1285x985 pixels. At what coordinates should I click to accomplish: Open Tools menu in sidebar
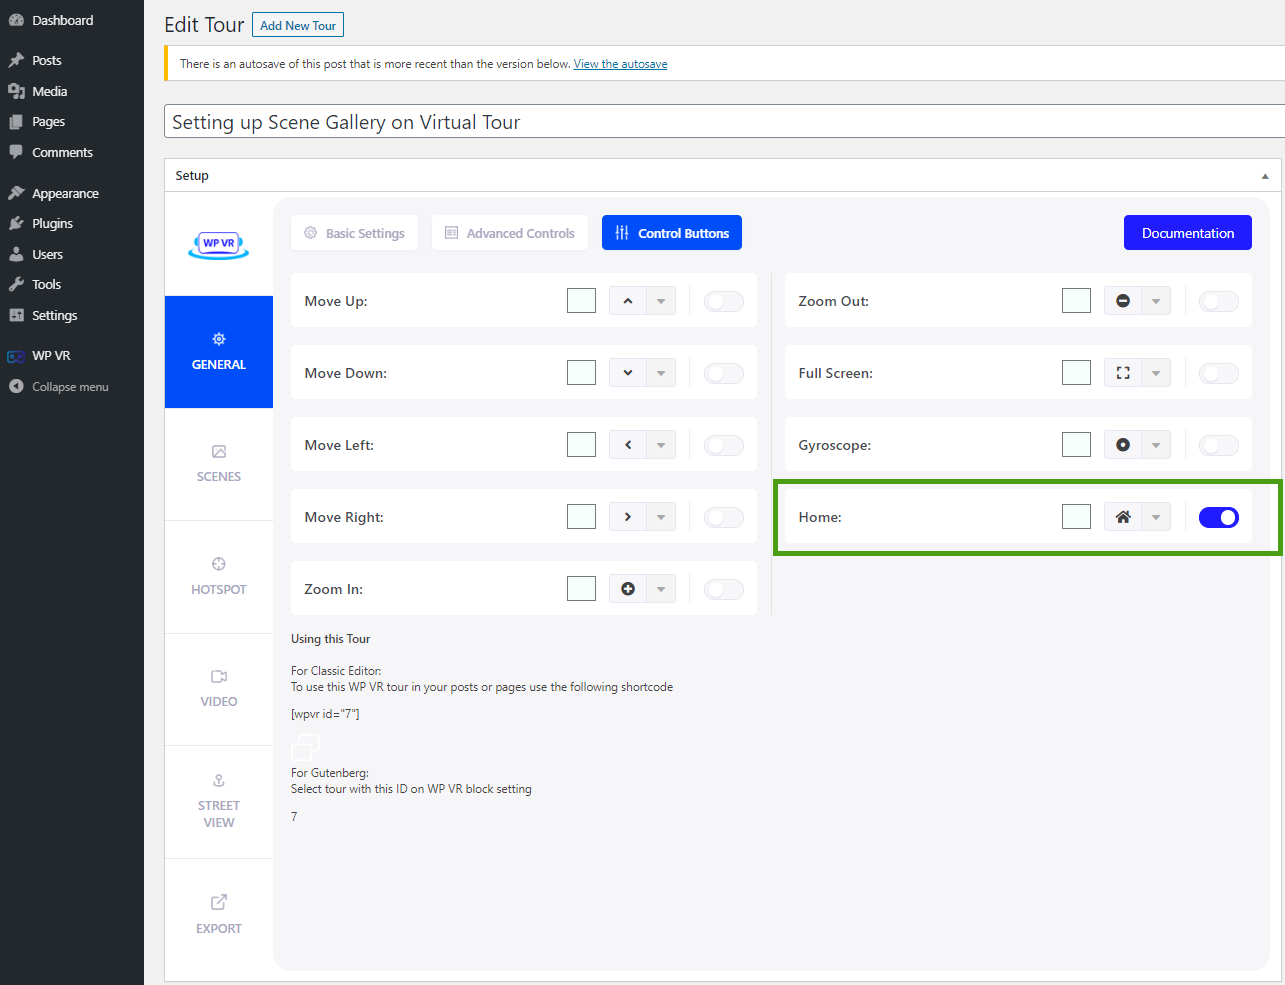(46, 284)
